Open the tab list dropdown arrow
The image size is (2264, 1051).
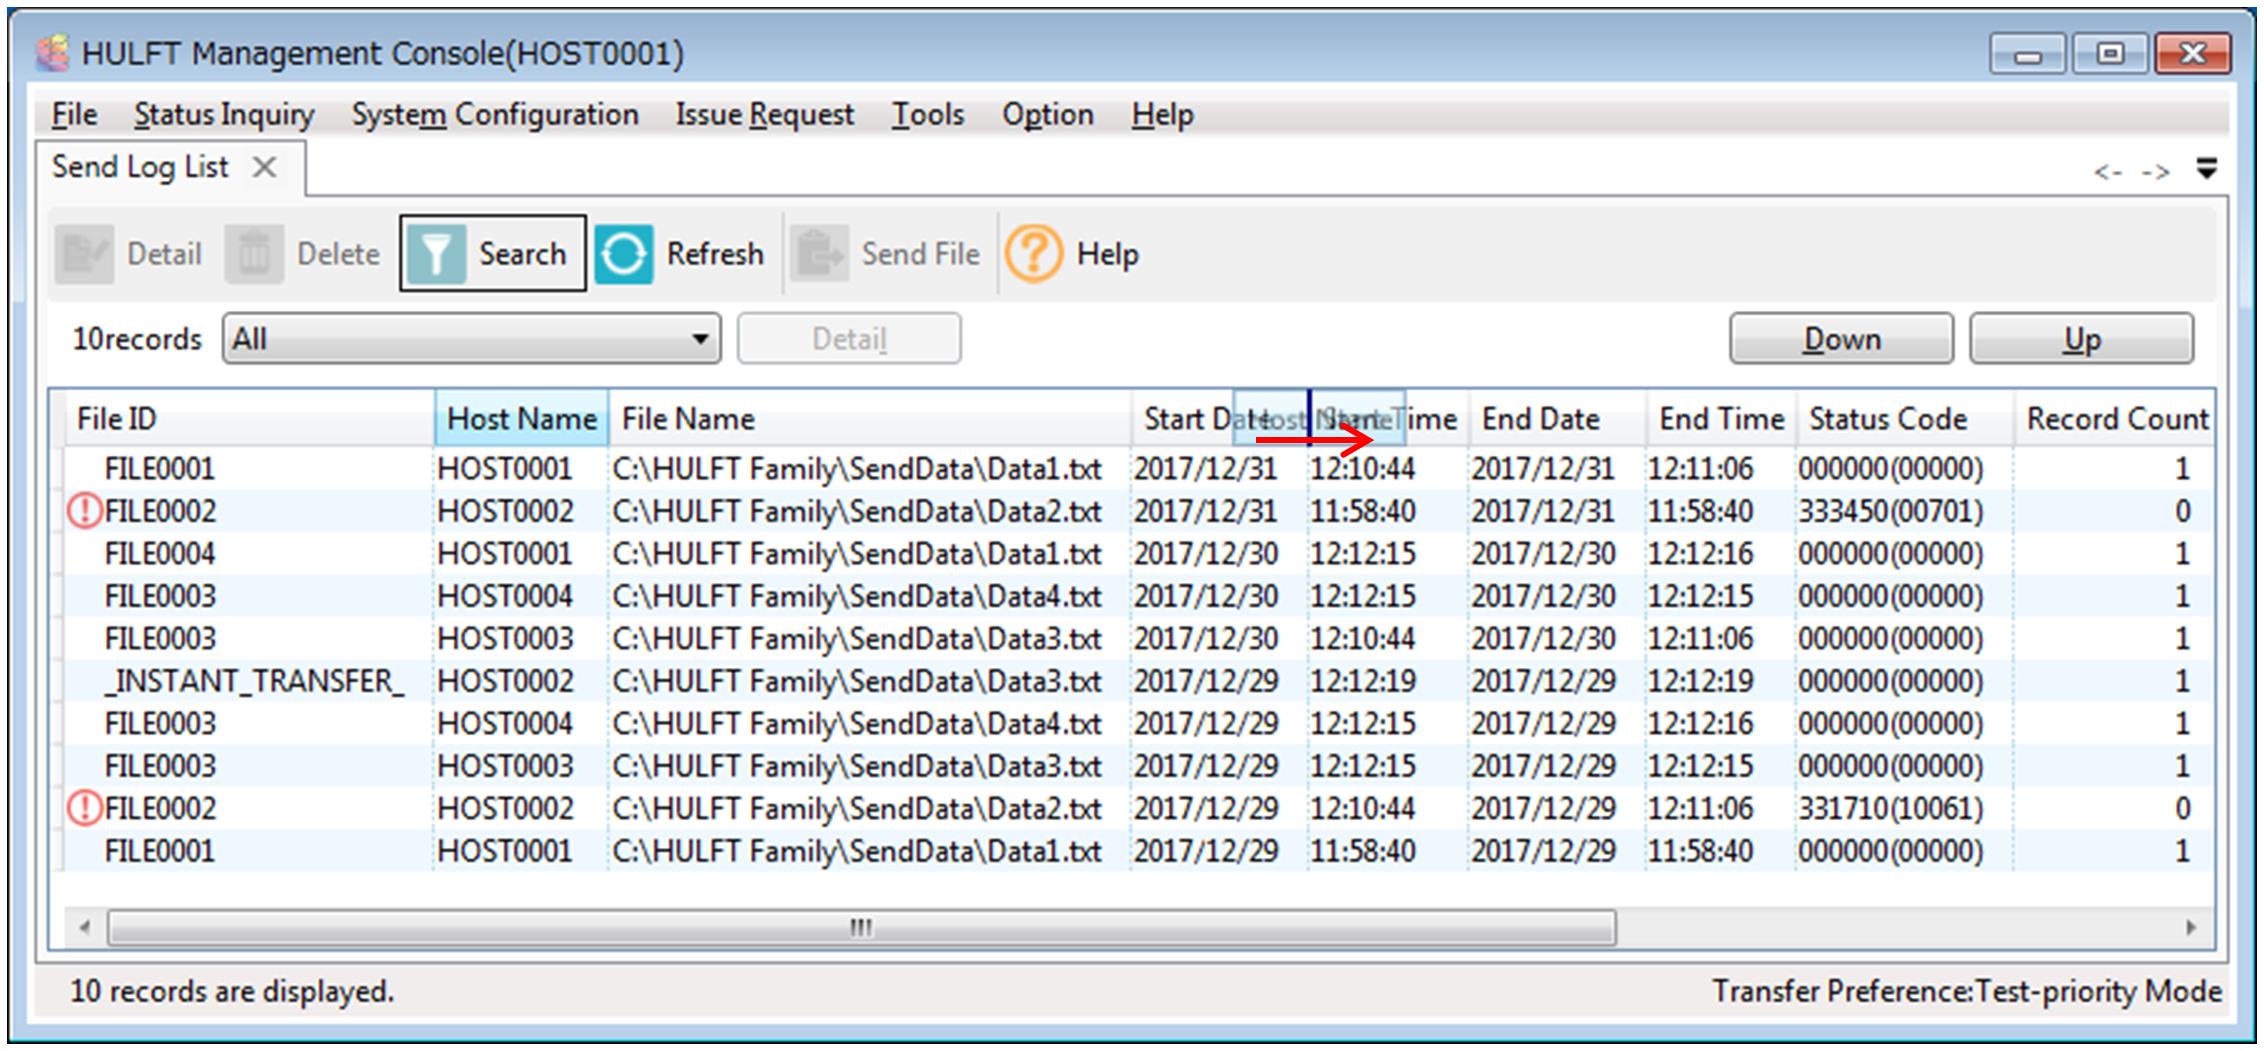[x=2207, y=168]
